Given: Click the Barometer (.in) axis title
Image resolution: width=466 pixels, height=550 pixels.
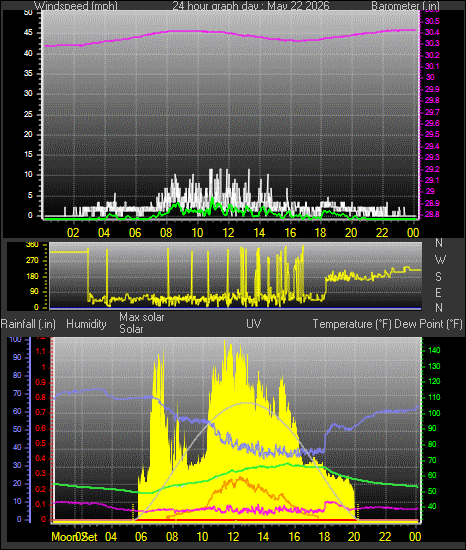Looking at the screenshot, I should [x=405, y=6].
